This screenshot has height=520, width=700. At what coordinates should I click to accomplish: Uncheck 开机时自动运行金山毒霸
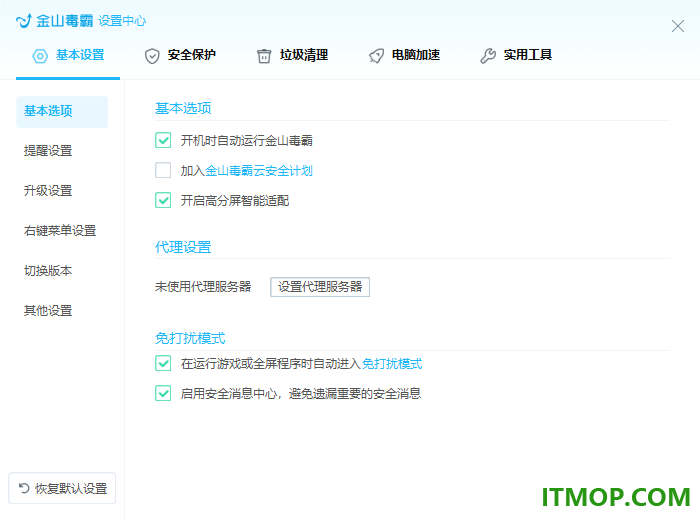click(163, 140)
